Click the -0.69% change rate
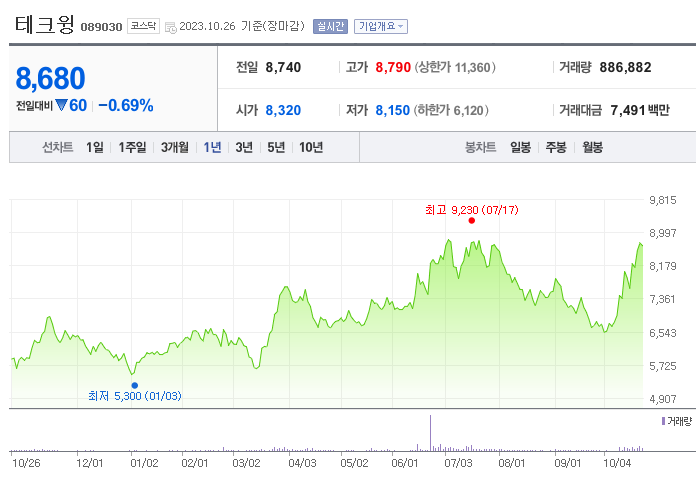 [x=126, y=105]
